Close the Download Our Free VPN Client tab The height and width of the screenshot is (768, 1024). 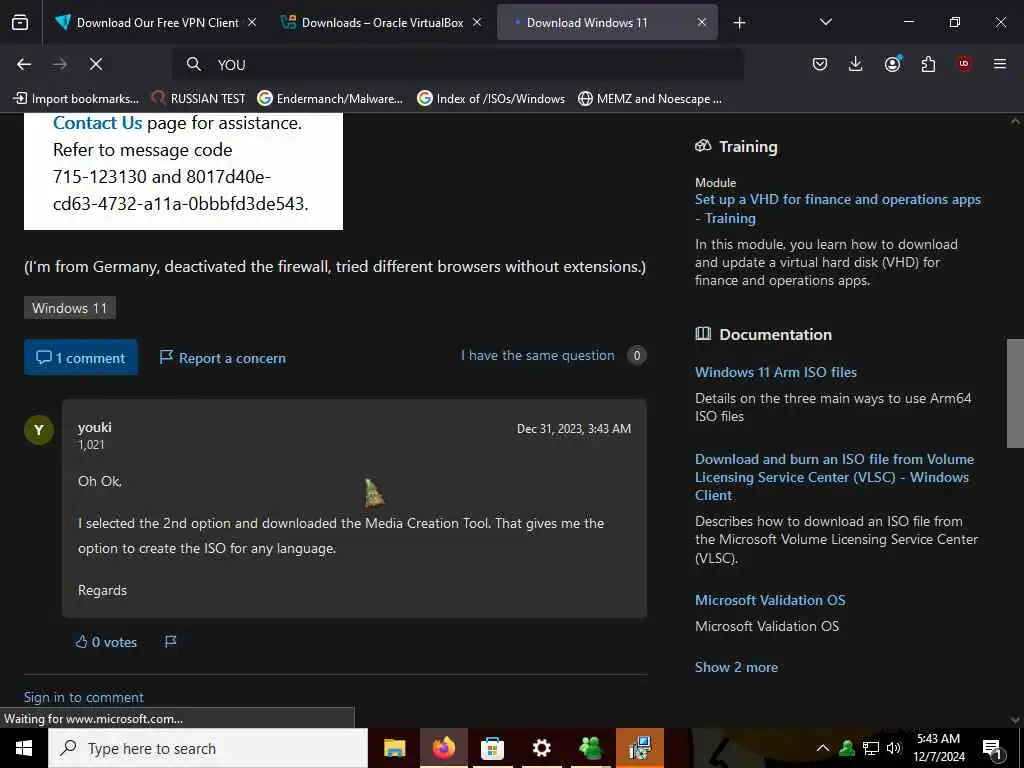point(252,22)
